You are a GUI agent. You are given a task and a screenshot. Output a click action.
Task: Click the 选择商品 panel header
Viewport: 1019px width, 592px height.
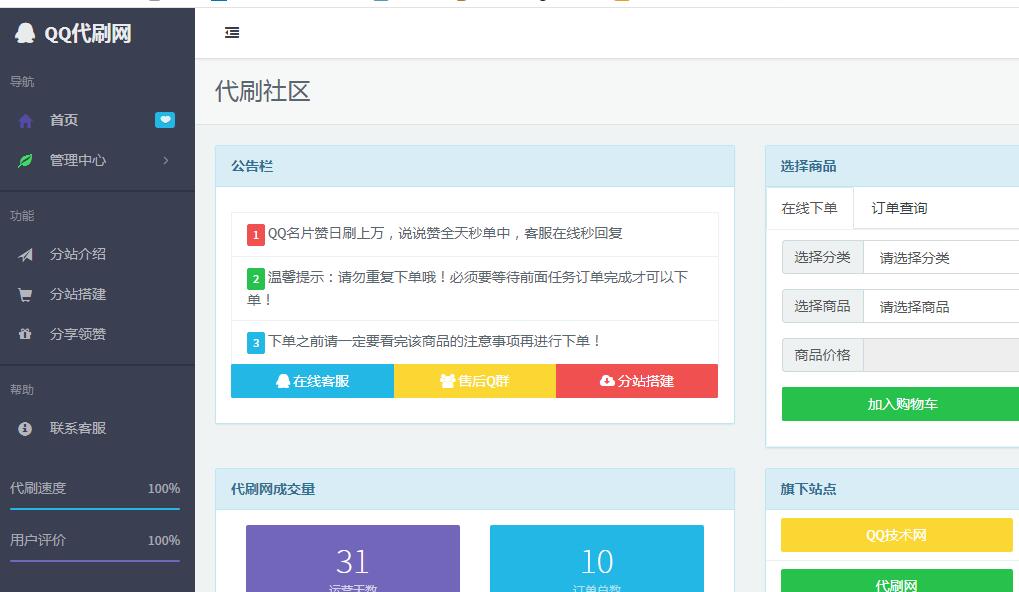tap(892, 166)
